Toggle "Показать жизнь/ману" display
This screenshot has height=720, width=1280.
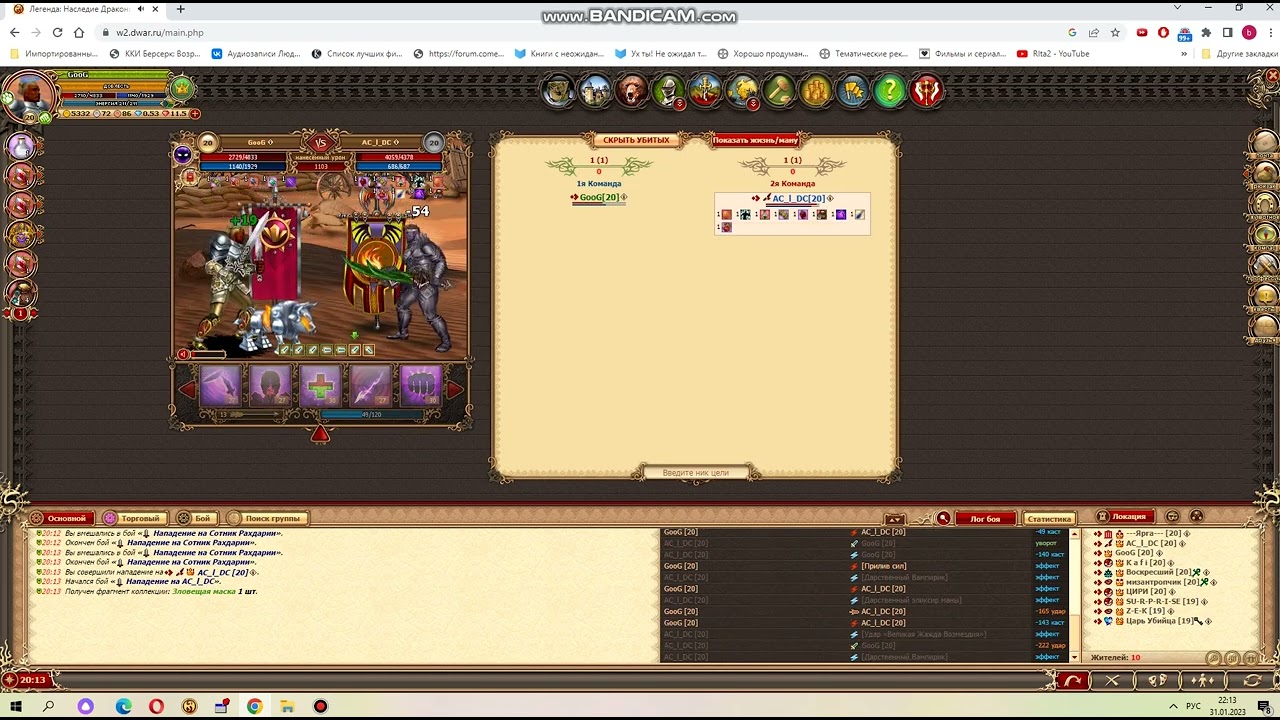click(x=755, y=140)
